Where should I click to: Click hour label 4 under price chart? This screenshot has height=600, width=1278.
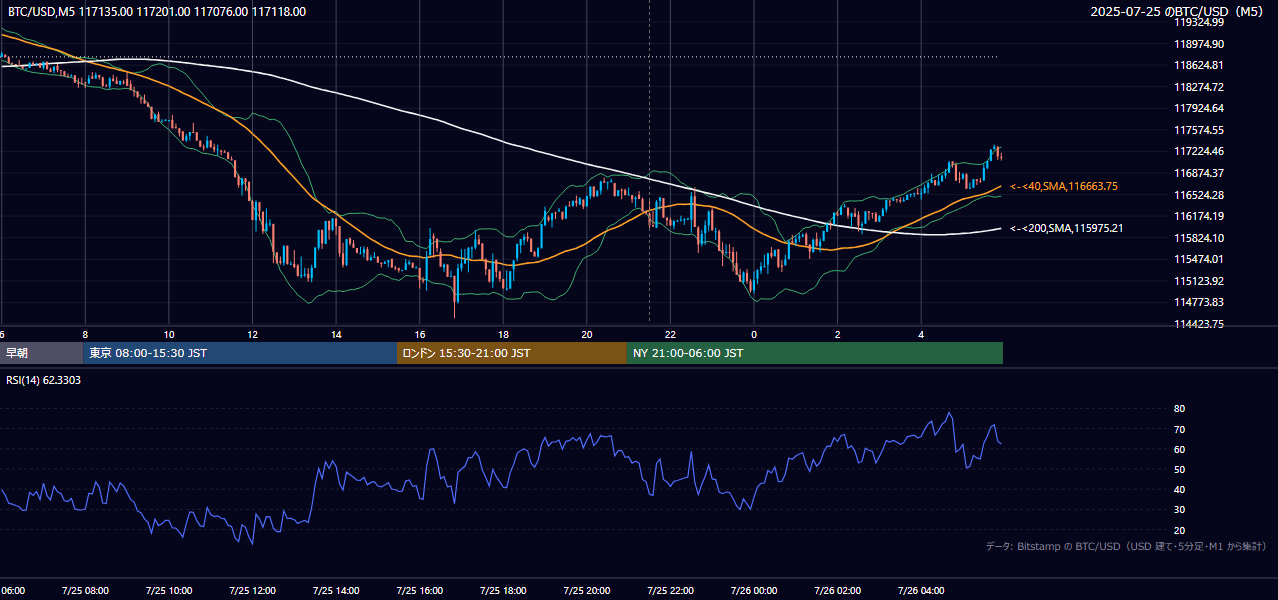921,334
